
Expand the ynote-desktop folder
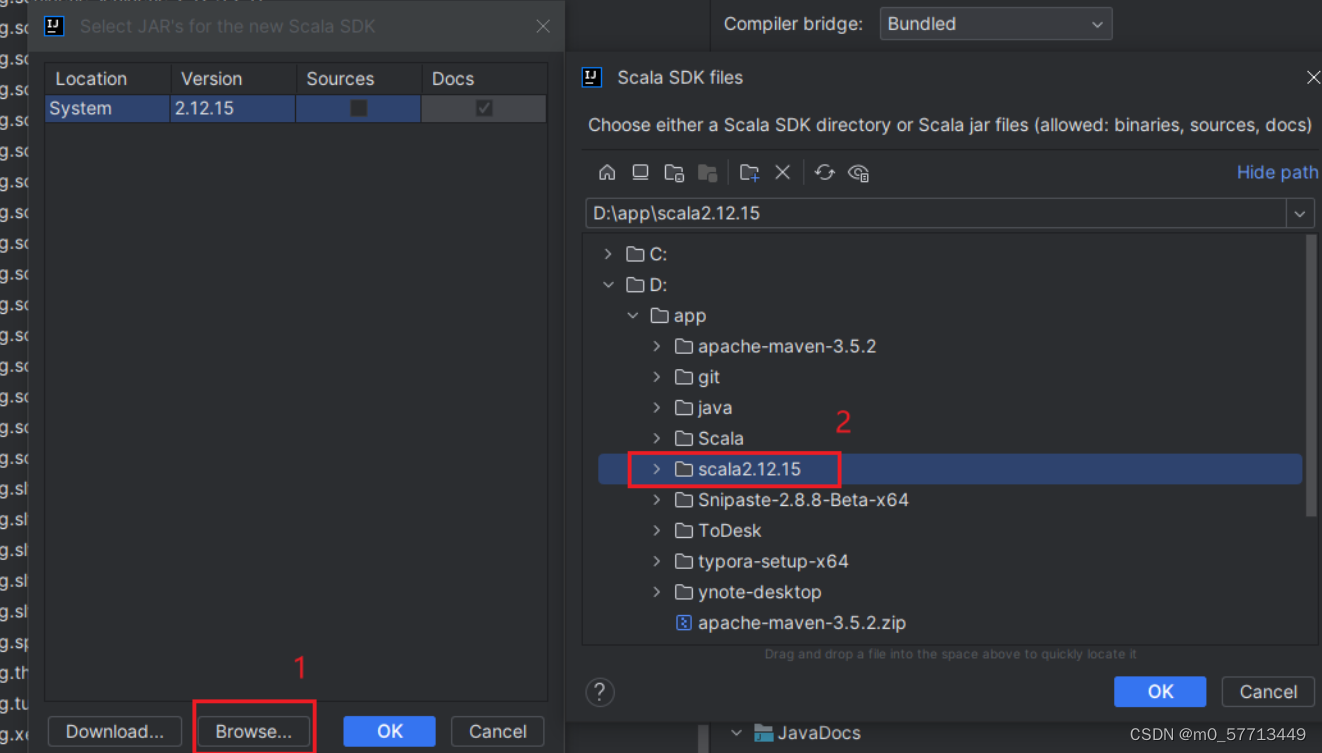point(657,592)
